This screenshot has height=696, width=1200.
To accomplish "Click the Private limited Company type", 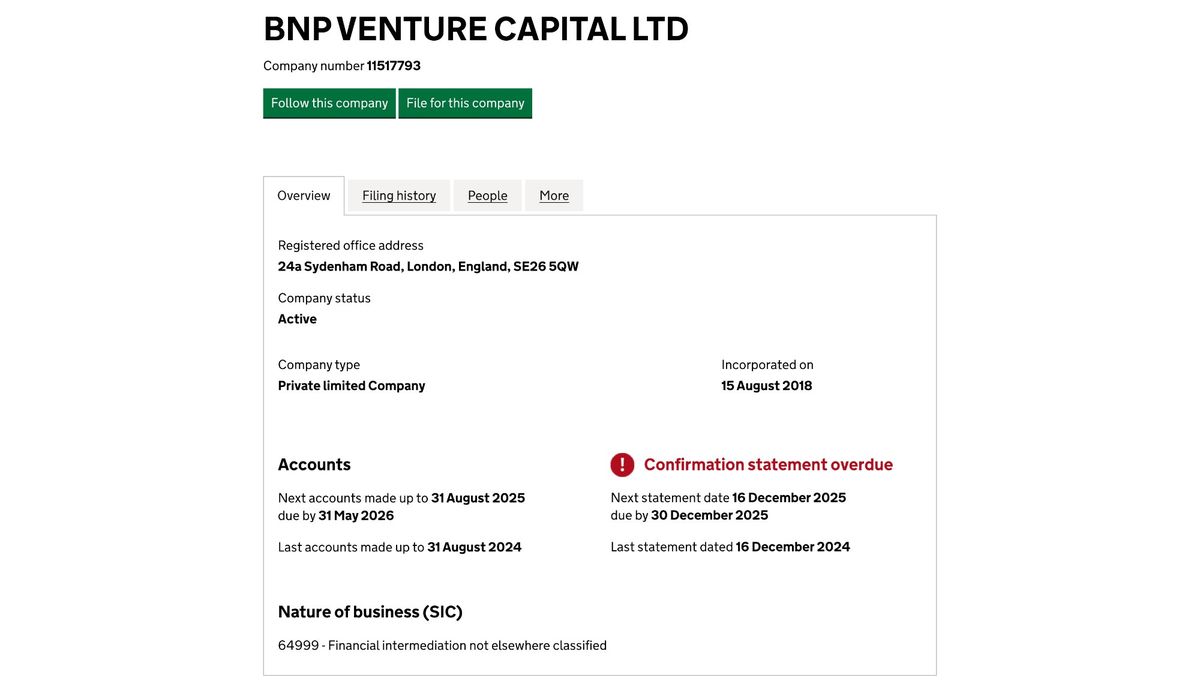I will pos(351,385).
